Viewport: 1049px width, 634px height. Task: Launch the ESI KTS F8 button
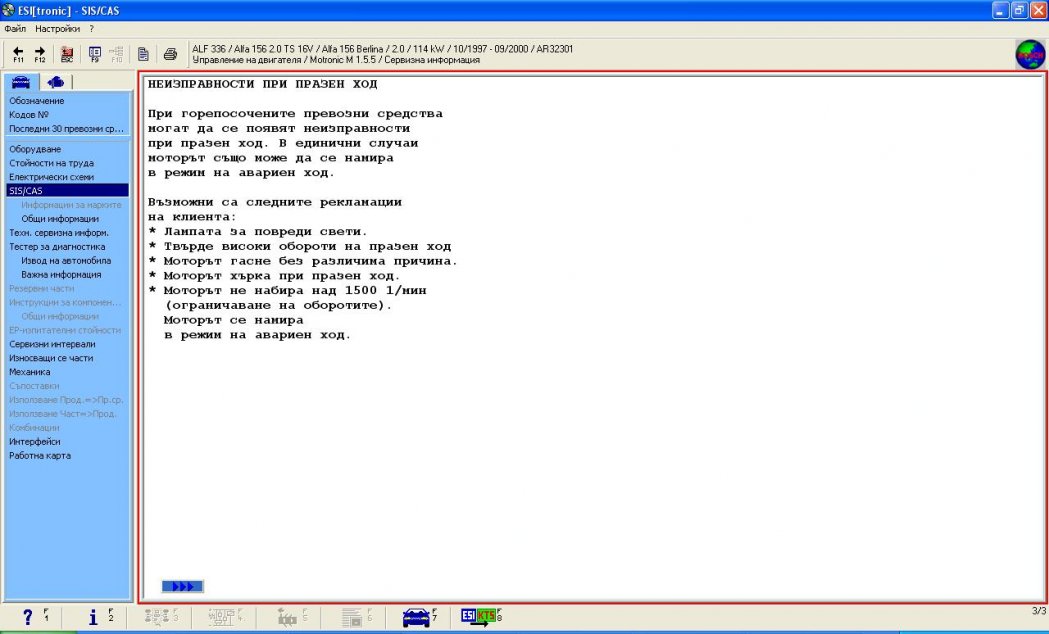pos(479,617)
